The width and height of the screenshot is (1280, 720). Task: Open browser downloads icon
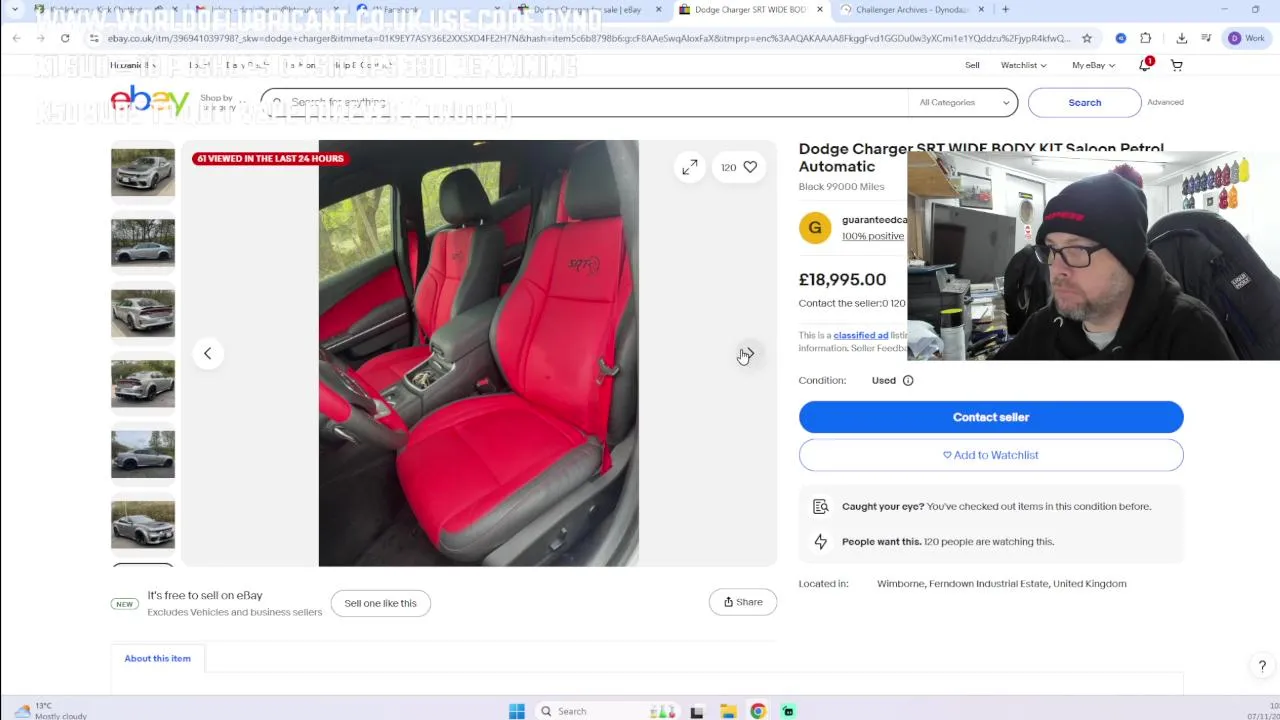click(1181, 38)
